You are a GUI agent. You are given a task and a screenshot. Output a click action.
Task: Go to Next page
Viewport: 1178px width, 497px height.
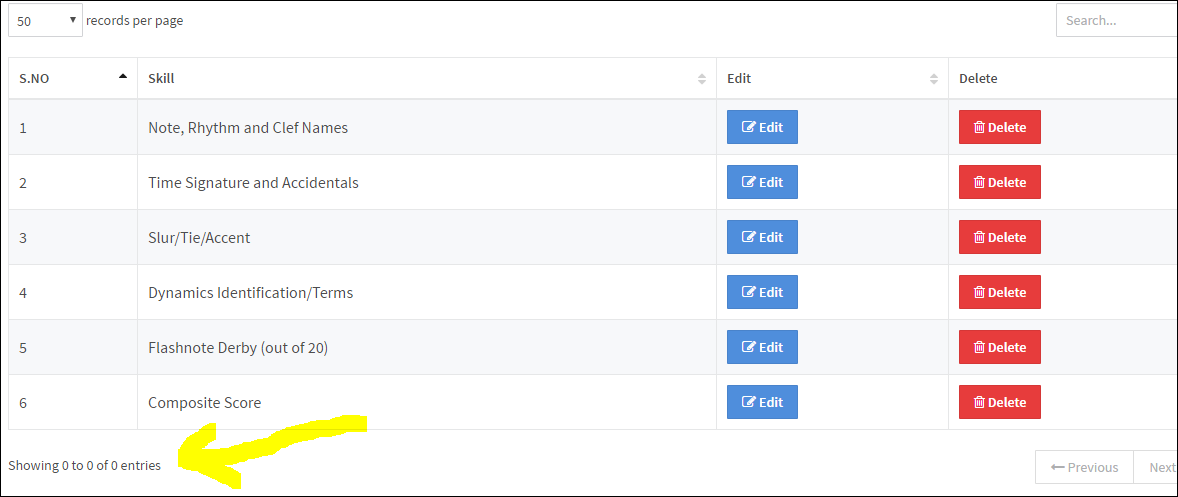(x=1156, y=467)
